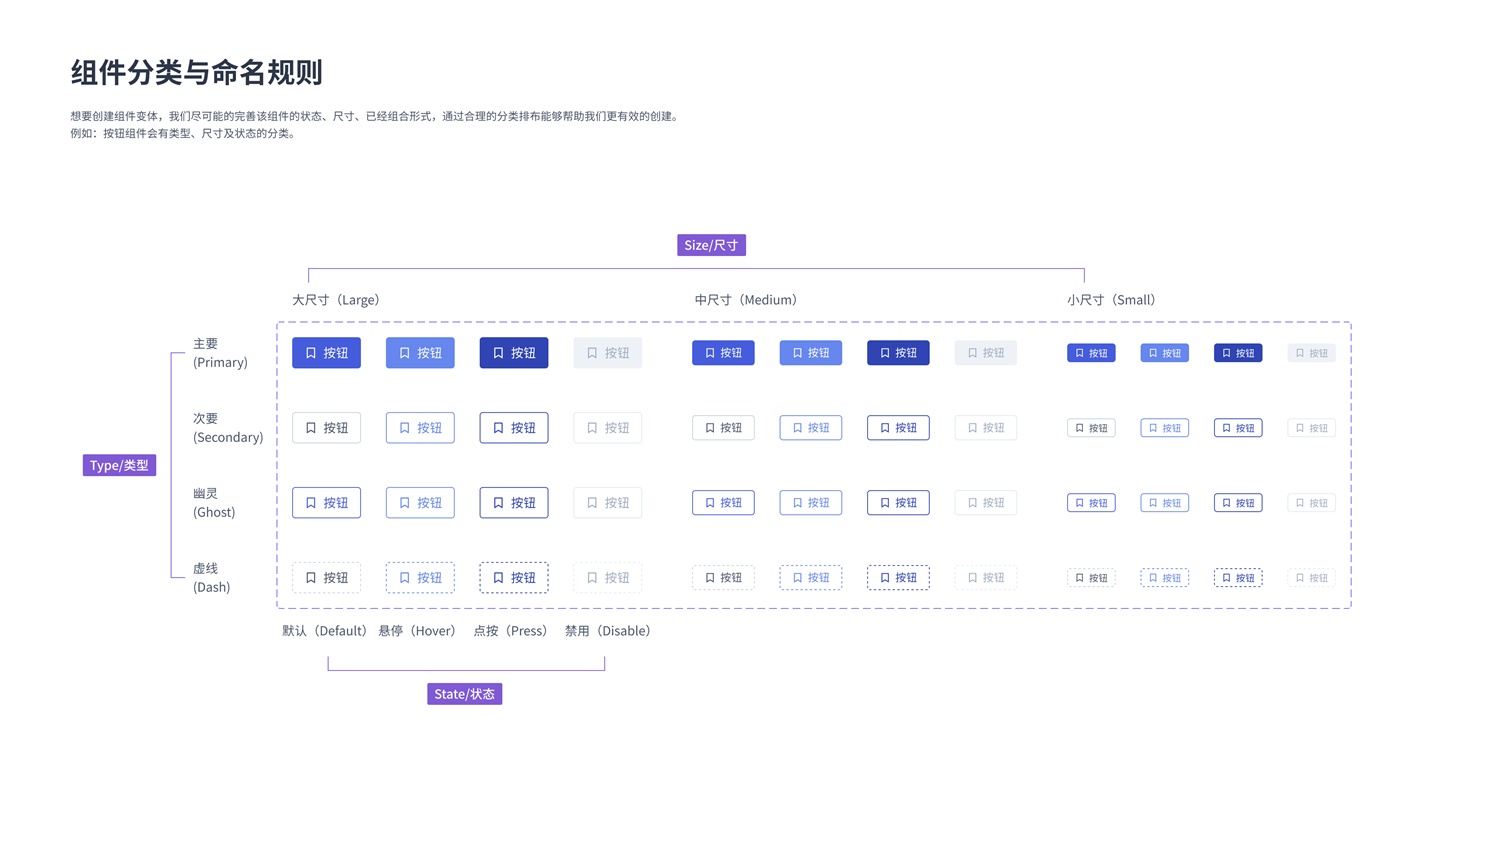Click bookmark icon in medium ghost default button
This screenshot has height=843, width=1500.
[x=710, y=503]
